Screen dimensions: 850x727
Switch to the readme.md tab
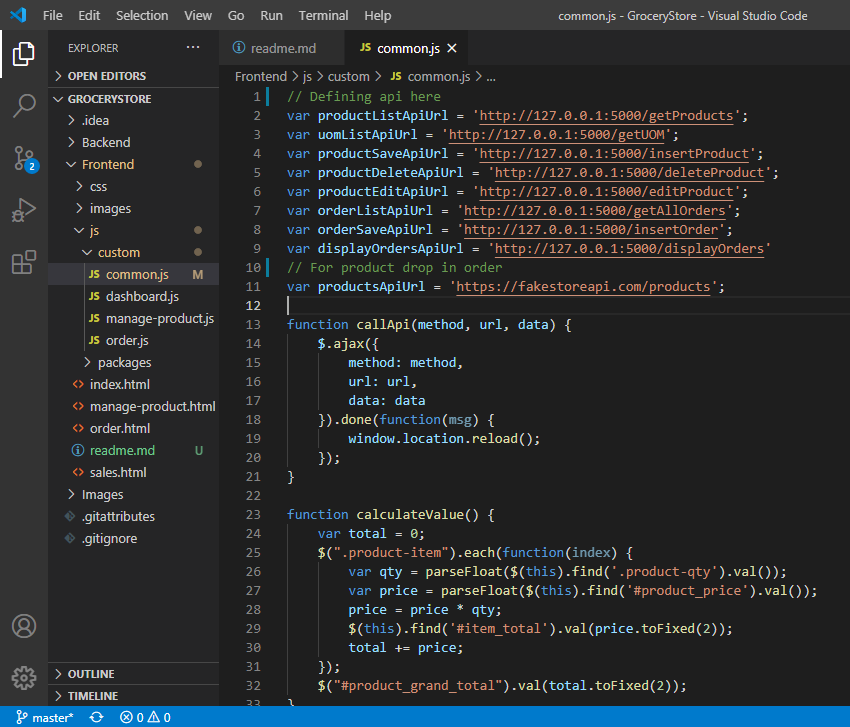[x=281, y=48]
